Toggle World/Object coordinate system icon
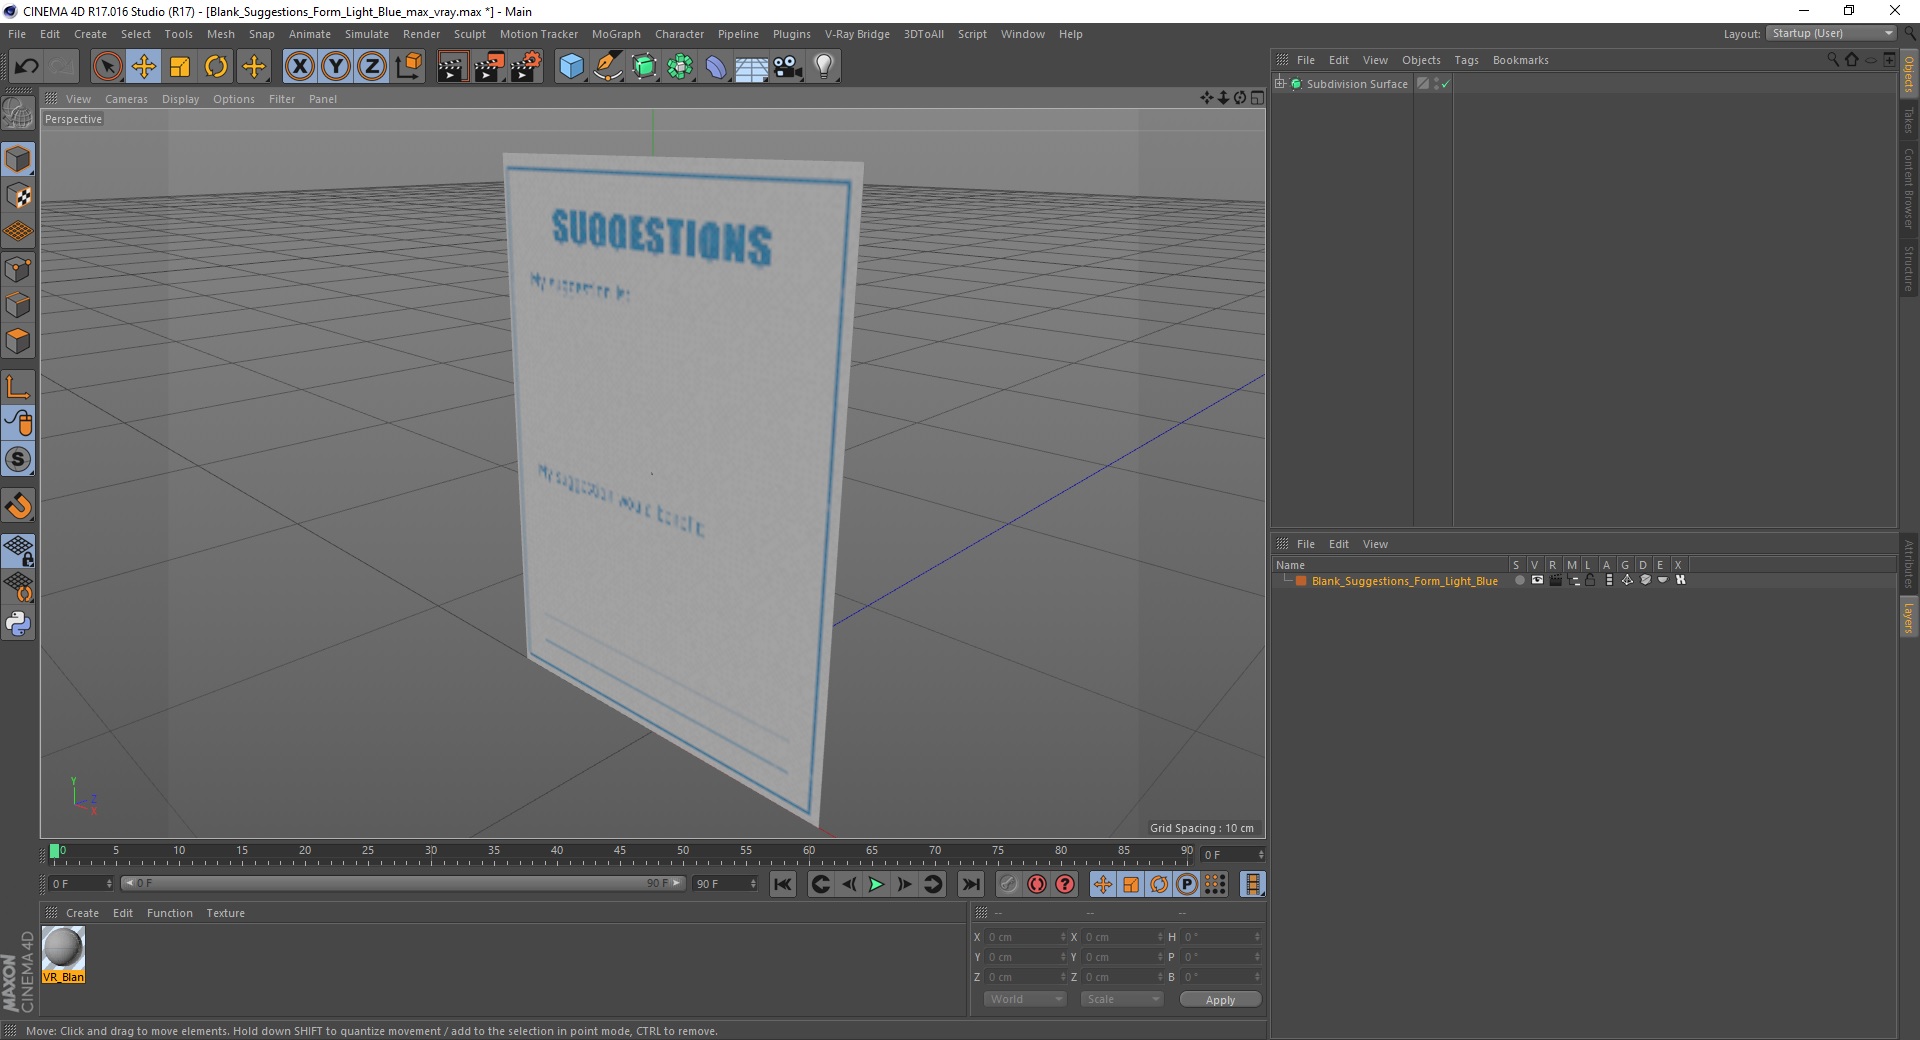Image resolution: width=1920 pixels, height=1040 pixels. point(408,67)
